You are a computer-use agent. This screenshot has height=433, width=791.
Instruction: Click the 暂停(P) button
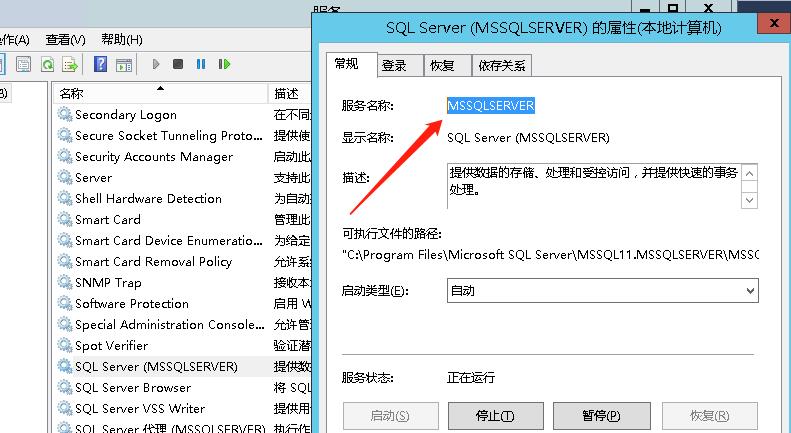click(x=601, y=416)
